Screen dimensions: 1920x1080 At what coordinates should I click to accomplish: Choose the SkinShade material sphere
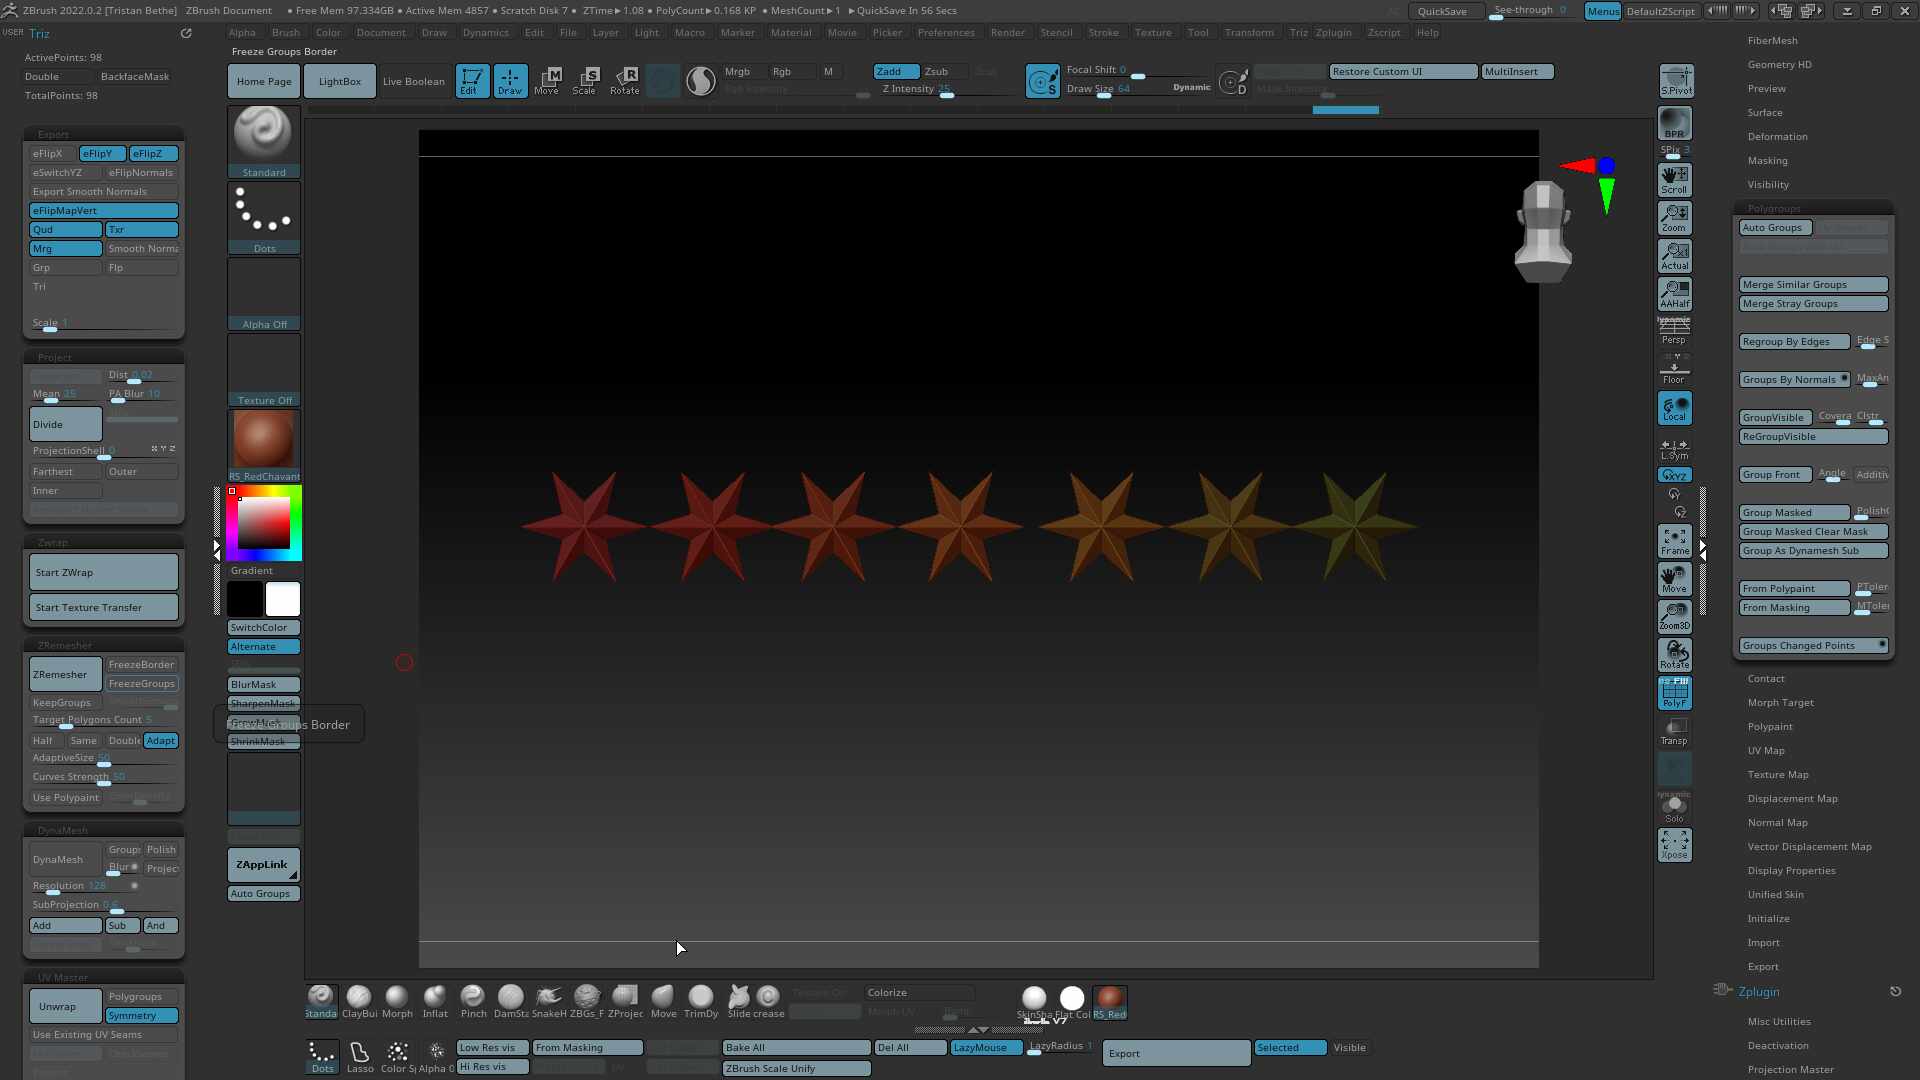(1034, 1002)
